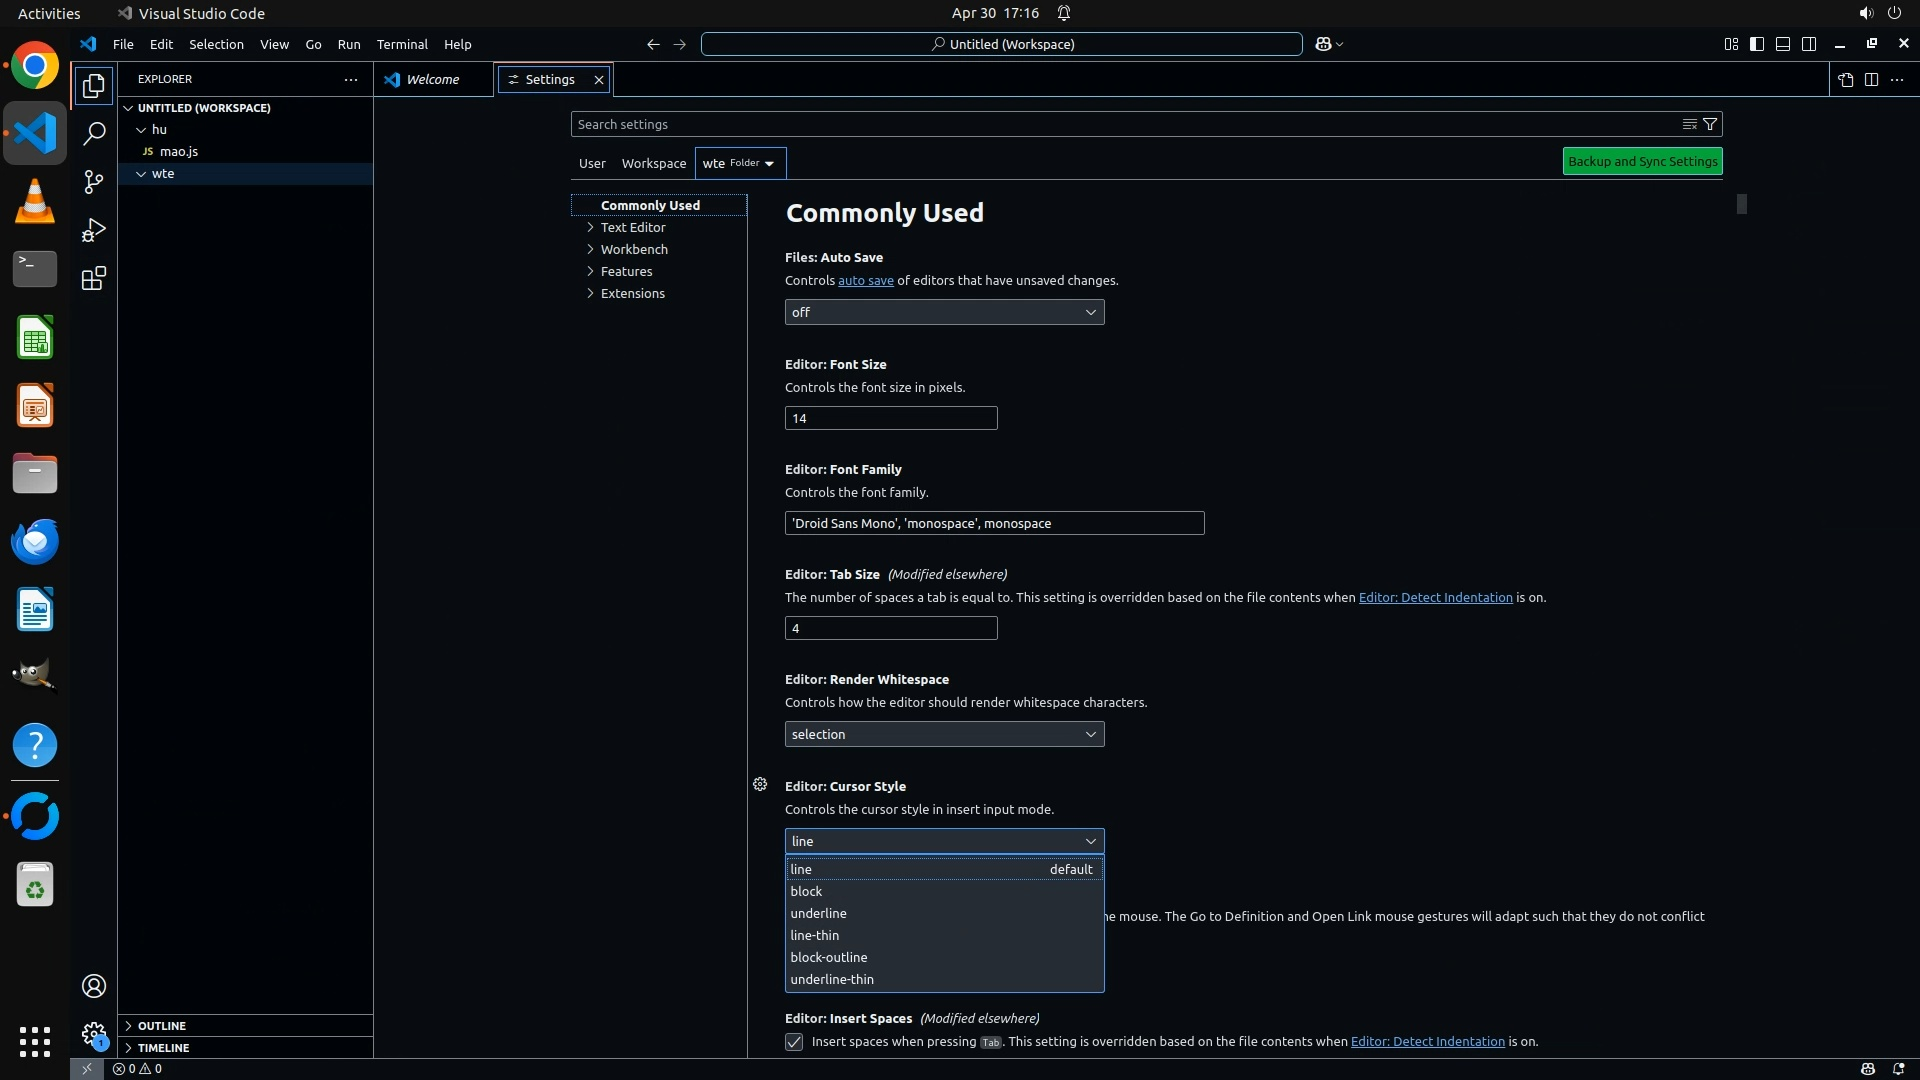Open the Terminal menu
The image size is (1920, 1080).
coord(401,44)
